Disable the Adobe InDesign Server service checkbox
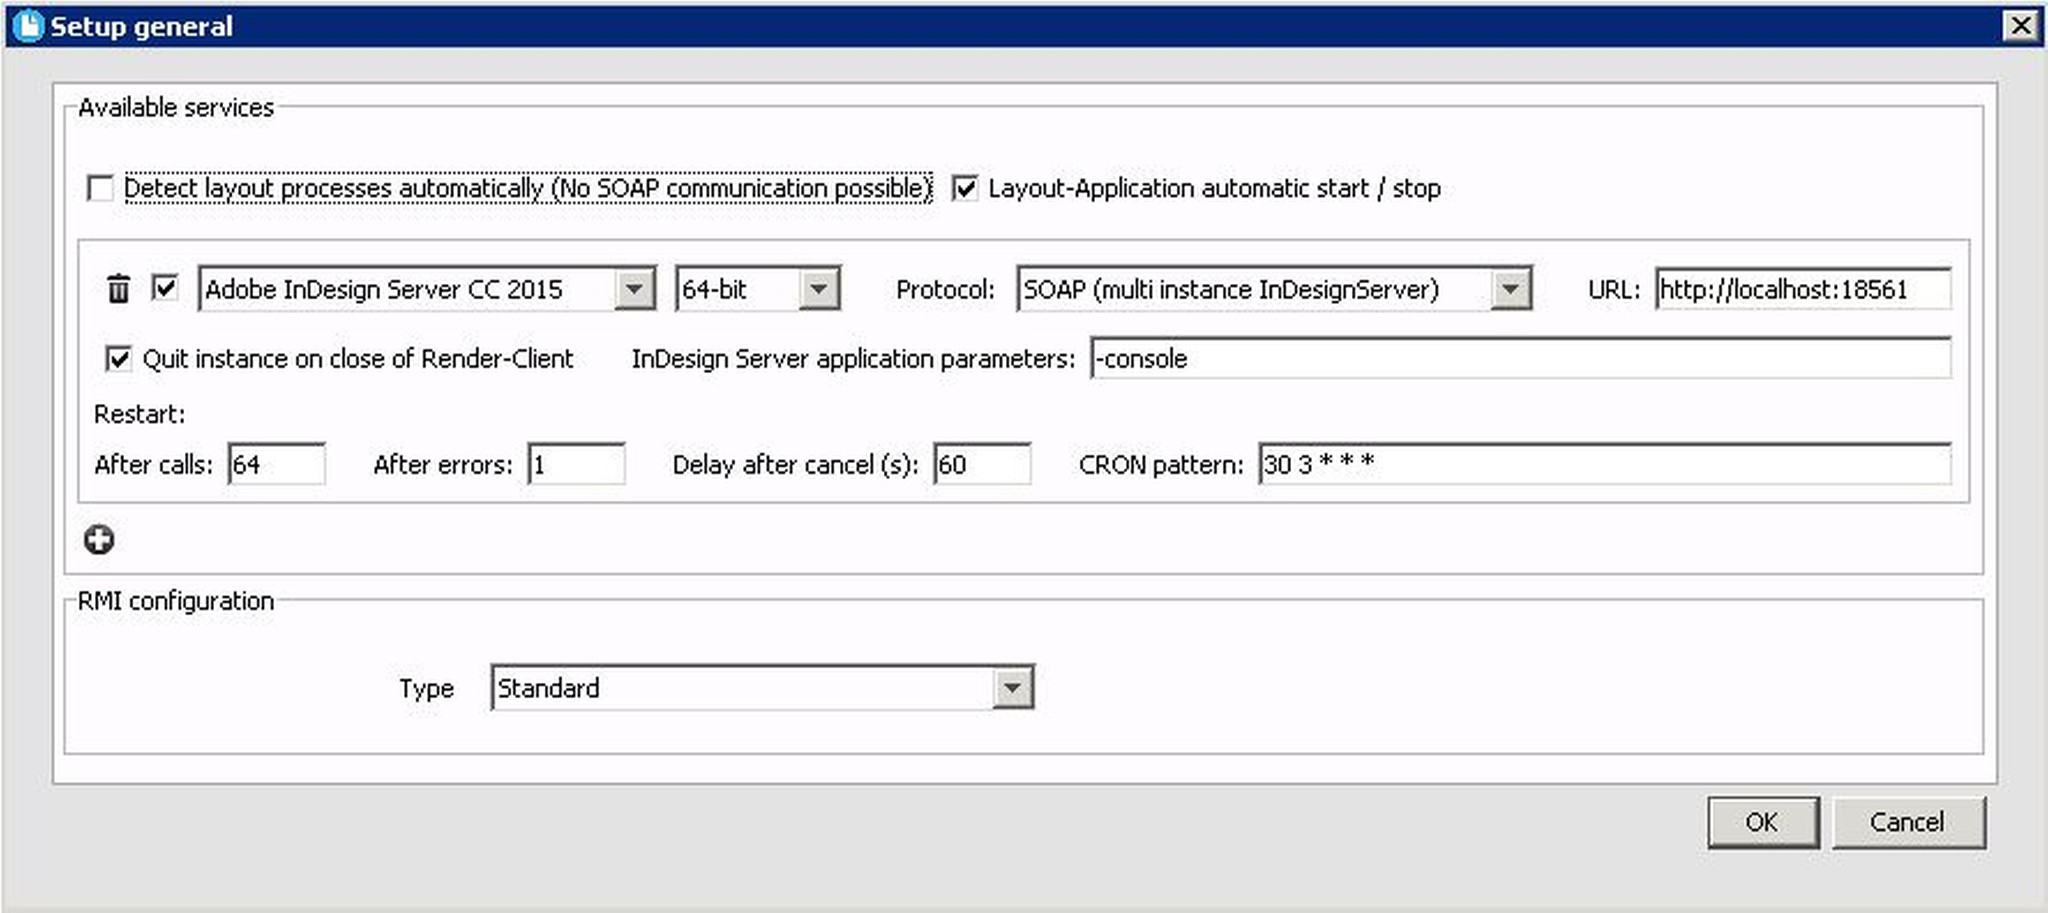The width and height of the screenshot is (2048, 913). pos(165,289)
